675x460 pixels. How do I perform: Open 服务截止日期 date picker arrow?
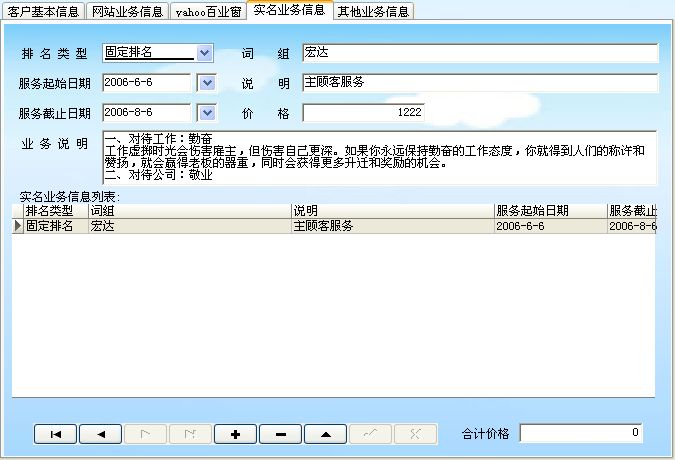[x=207, y=113]
